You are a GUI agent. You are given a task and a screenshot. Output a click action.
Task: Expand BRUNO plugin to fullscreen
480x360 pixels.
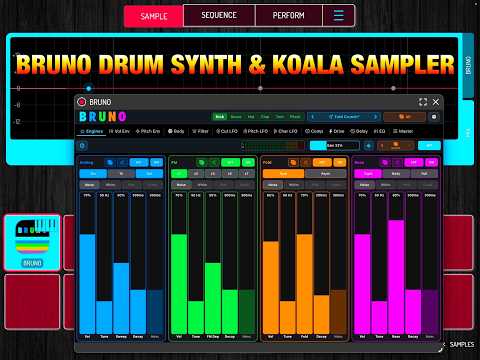tap(423, 102)
